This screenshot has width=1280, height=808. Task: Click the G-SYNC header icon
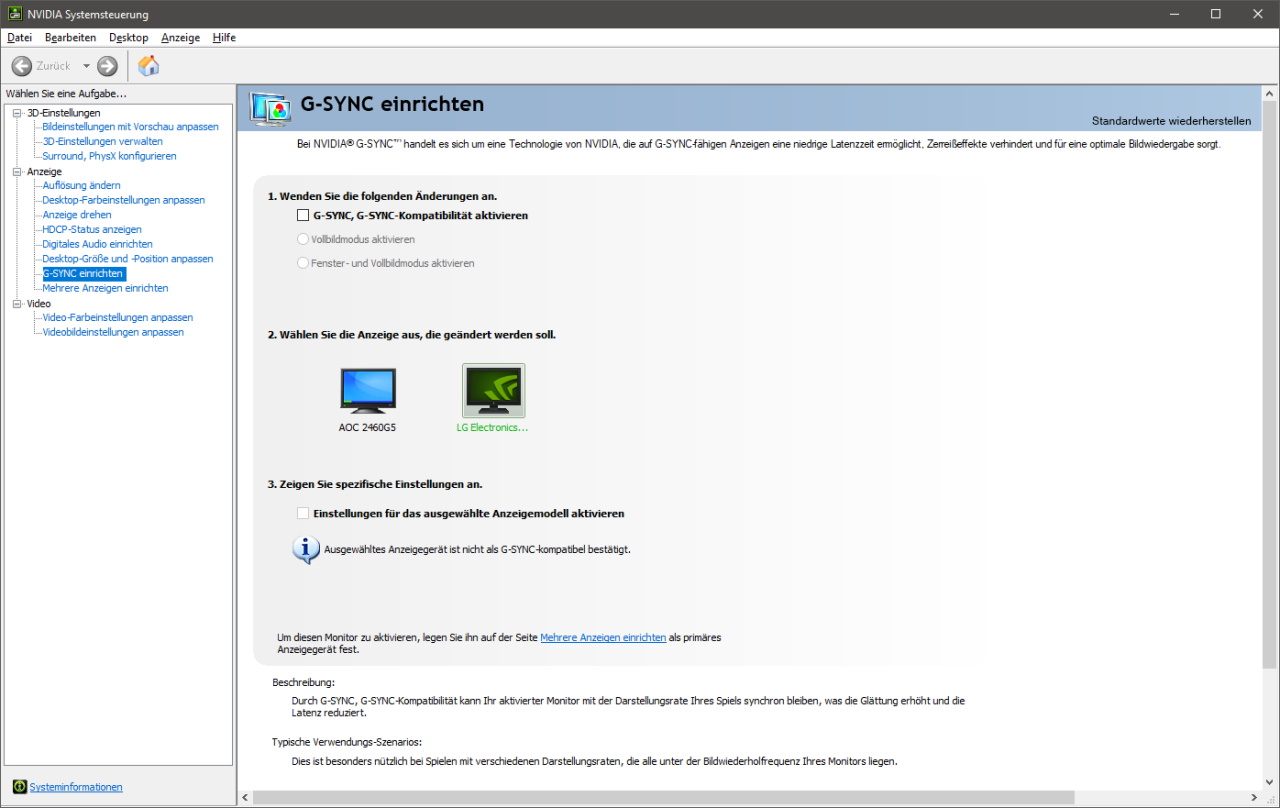[270, 107]
